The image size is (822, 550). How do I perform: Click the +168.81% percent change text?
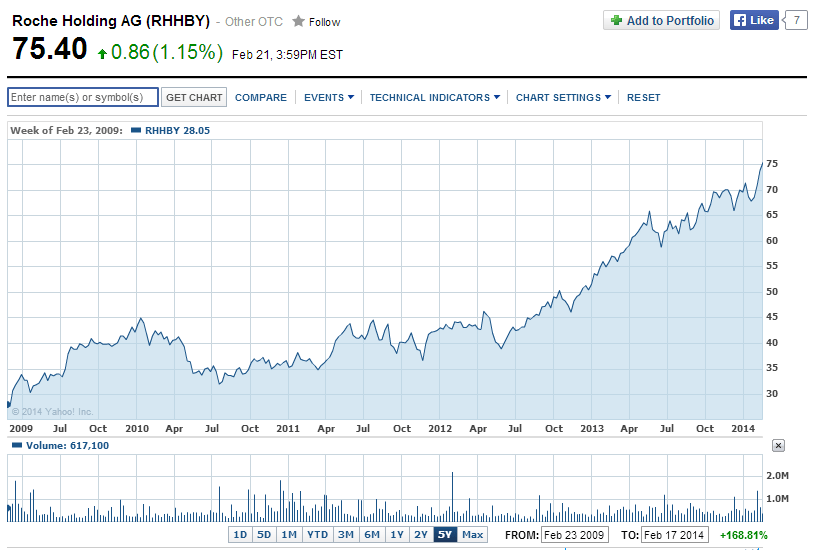pyautogui.click(x=743, y=535)
